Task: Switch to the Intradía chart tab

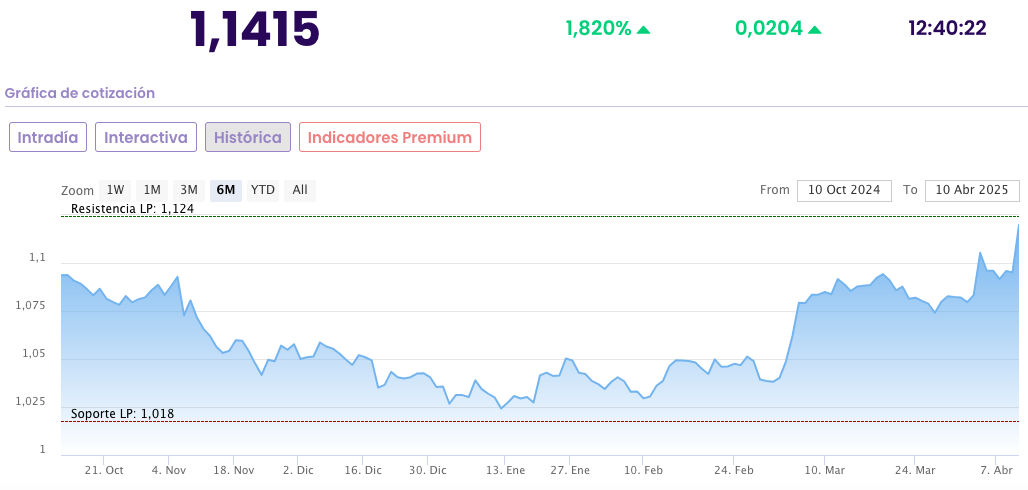Action: (48, 137)
